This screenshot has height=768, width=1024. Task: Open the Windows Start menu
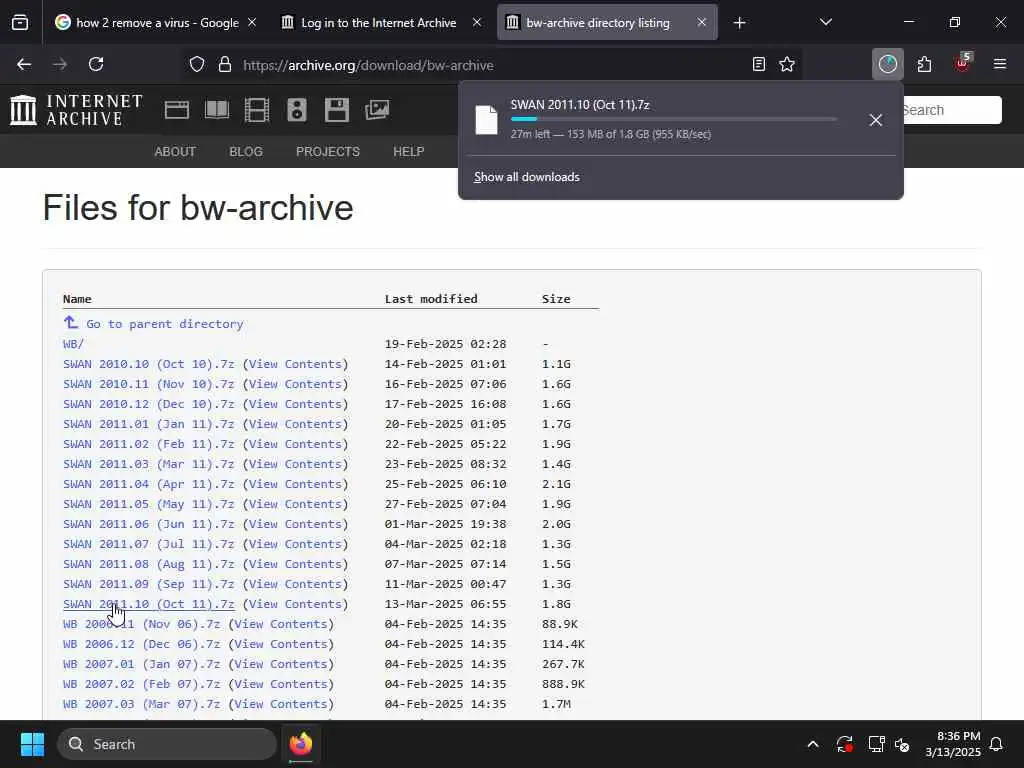[x=33, y=744]
